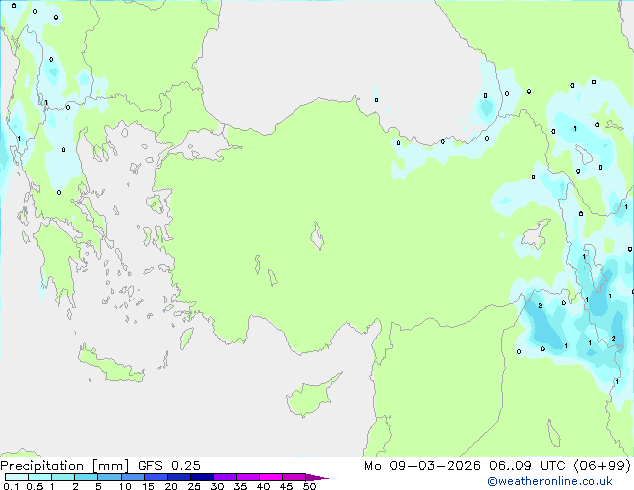Select the 15–20 mm blue legend swatch
This screenshot has width=634, height=490.
pos(155,477)
